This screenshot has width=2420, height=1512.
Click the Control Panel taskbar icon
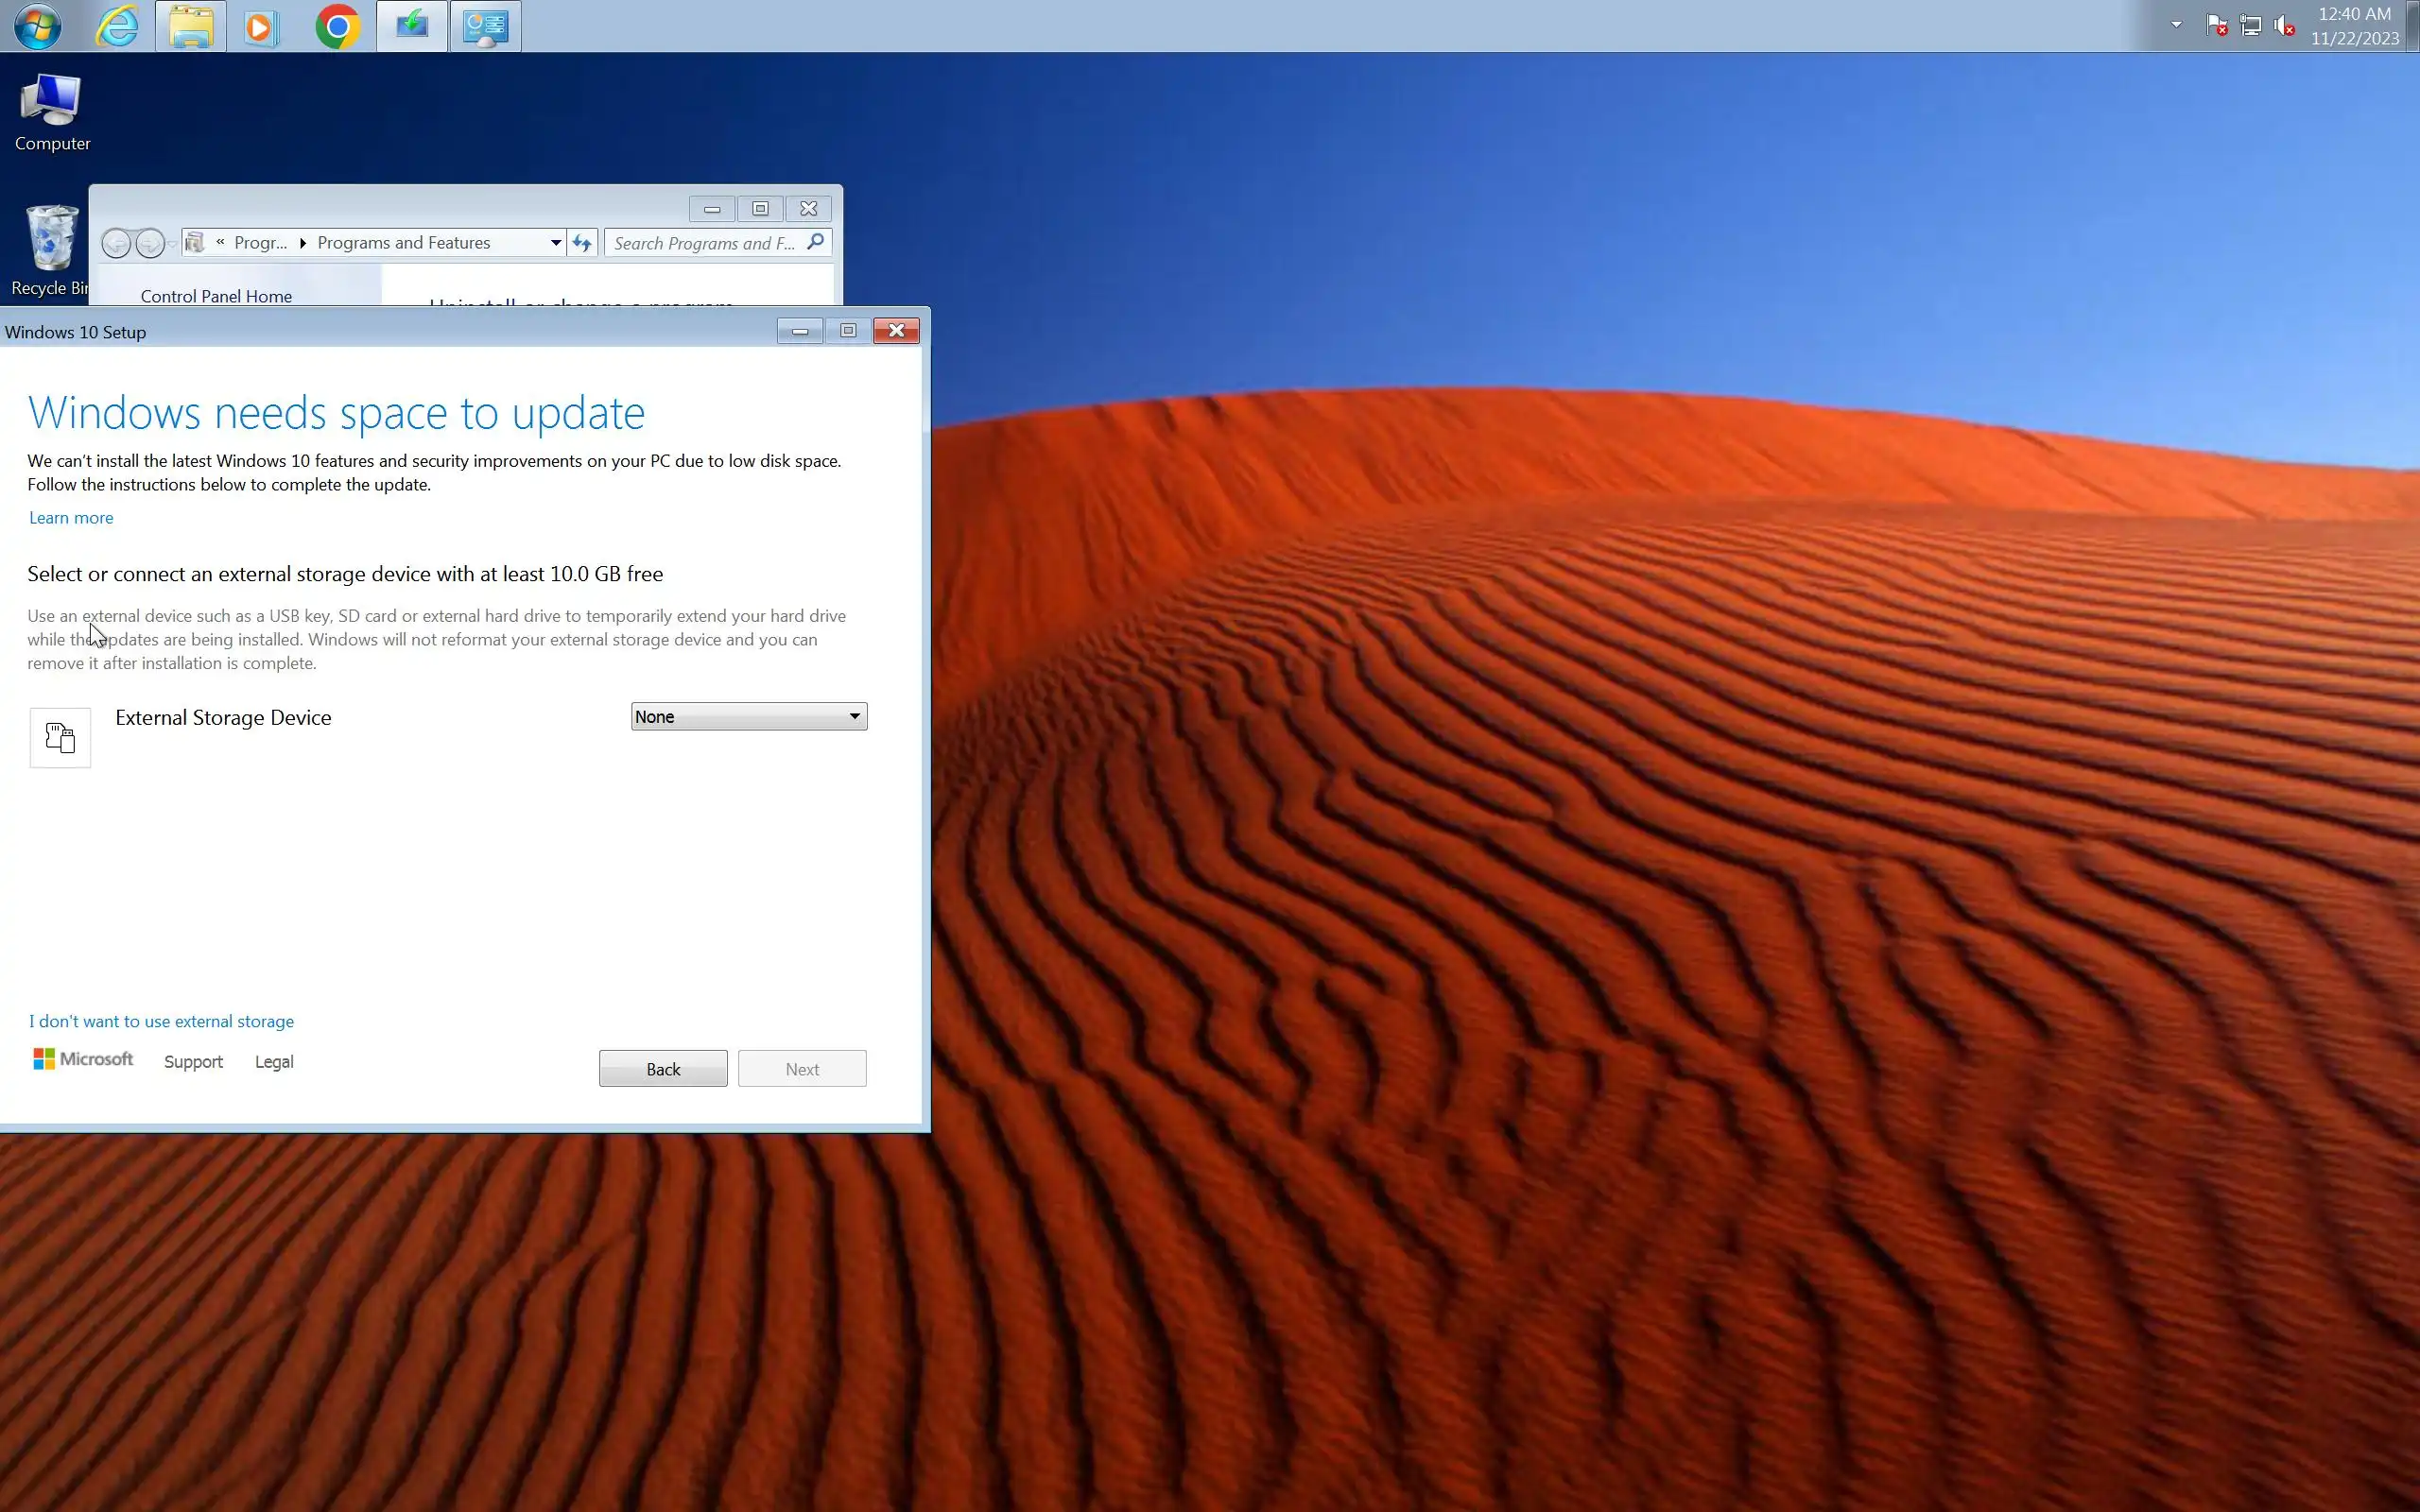pyautogui.click(x=485, y=26)
